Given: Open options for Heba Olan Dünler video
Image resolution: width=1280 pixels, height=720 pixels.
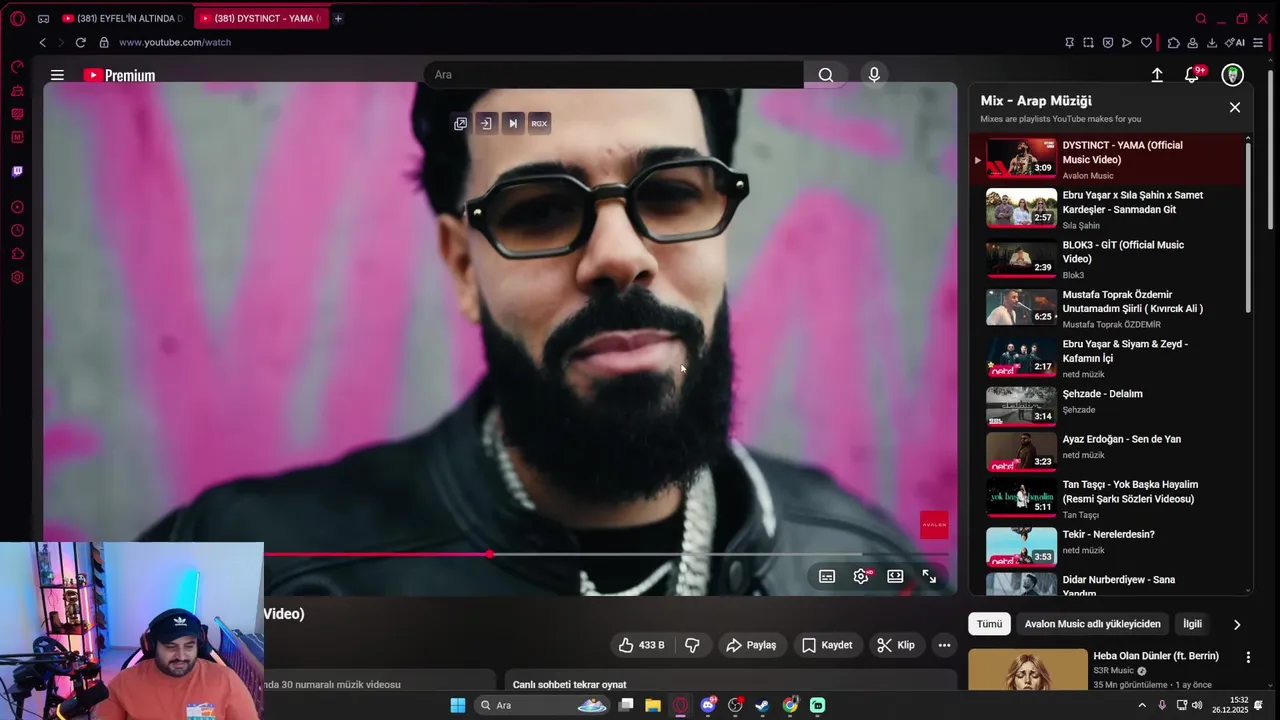Looking at the screenshot, I should pyautogui.click(x=1248, y=657).
